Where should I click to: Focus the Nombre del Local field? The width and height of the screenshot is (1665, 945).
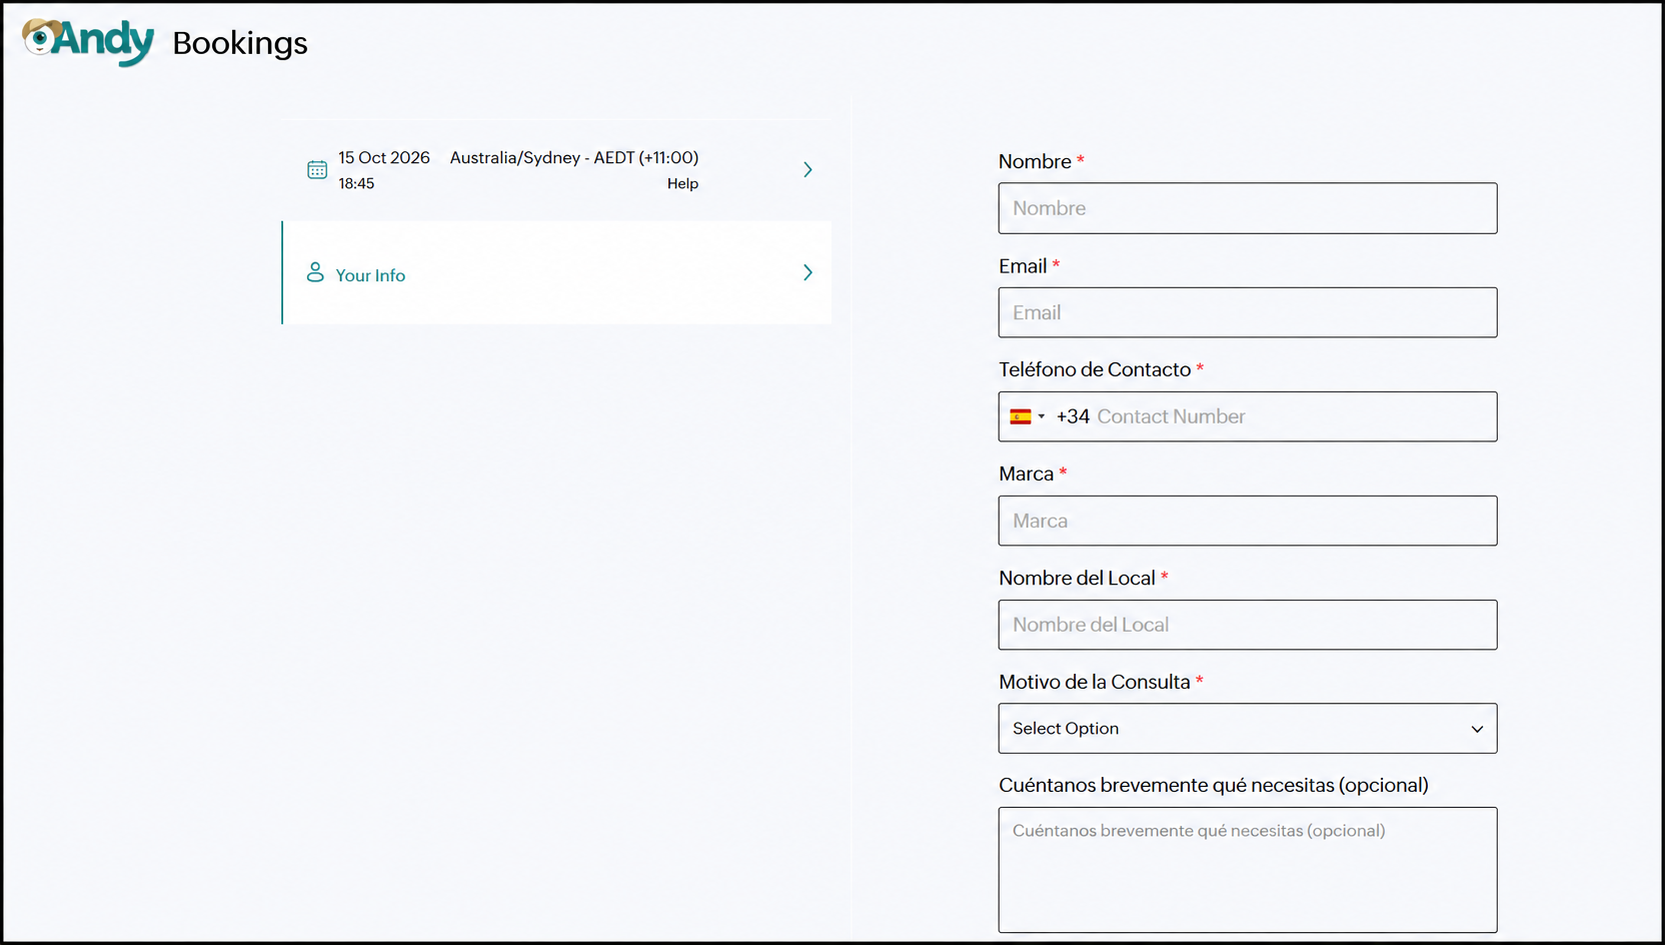click(x=1248, y=625)
